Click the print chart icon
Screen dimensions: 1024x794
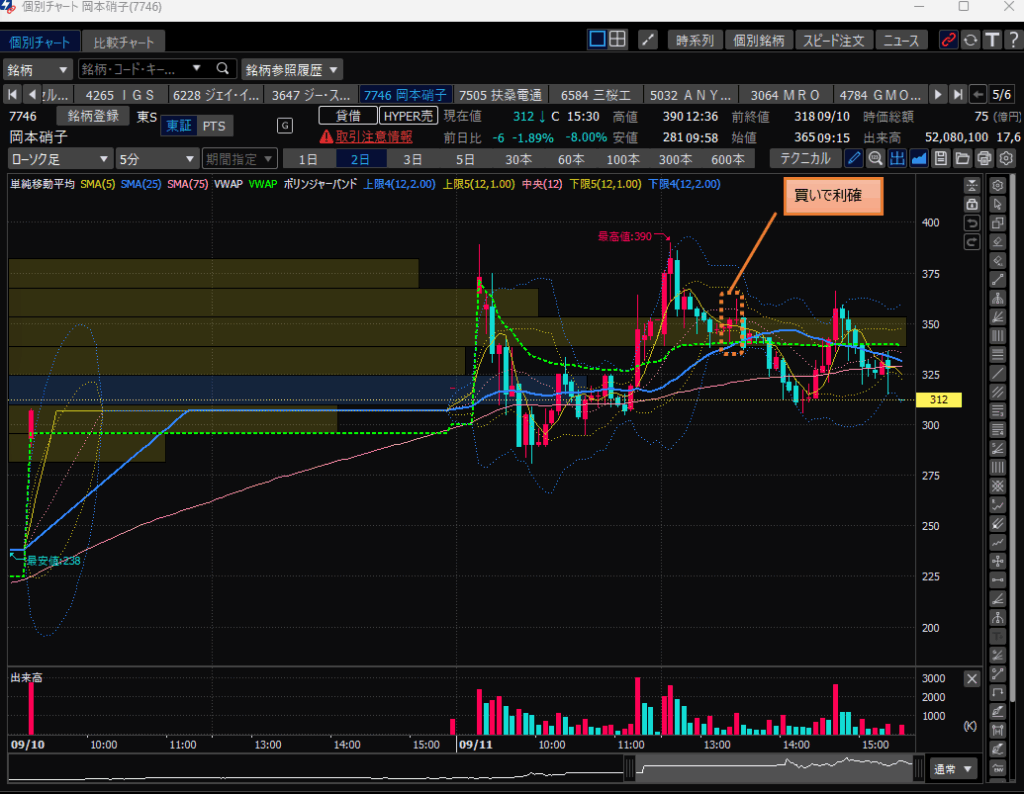click(x=984, y=158)
